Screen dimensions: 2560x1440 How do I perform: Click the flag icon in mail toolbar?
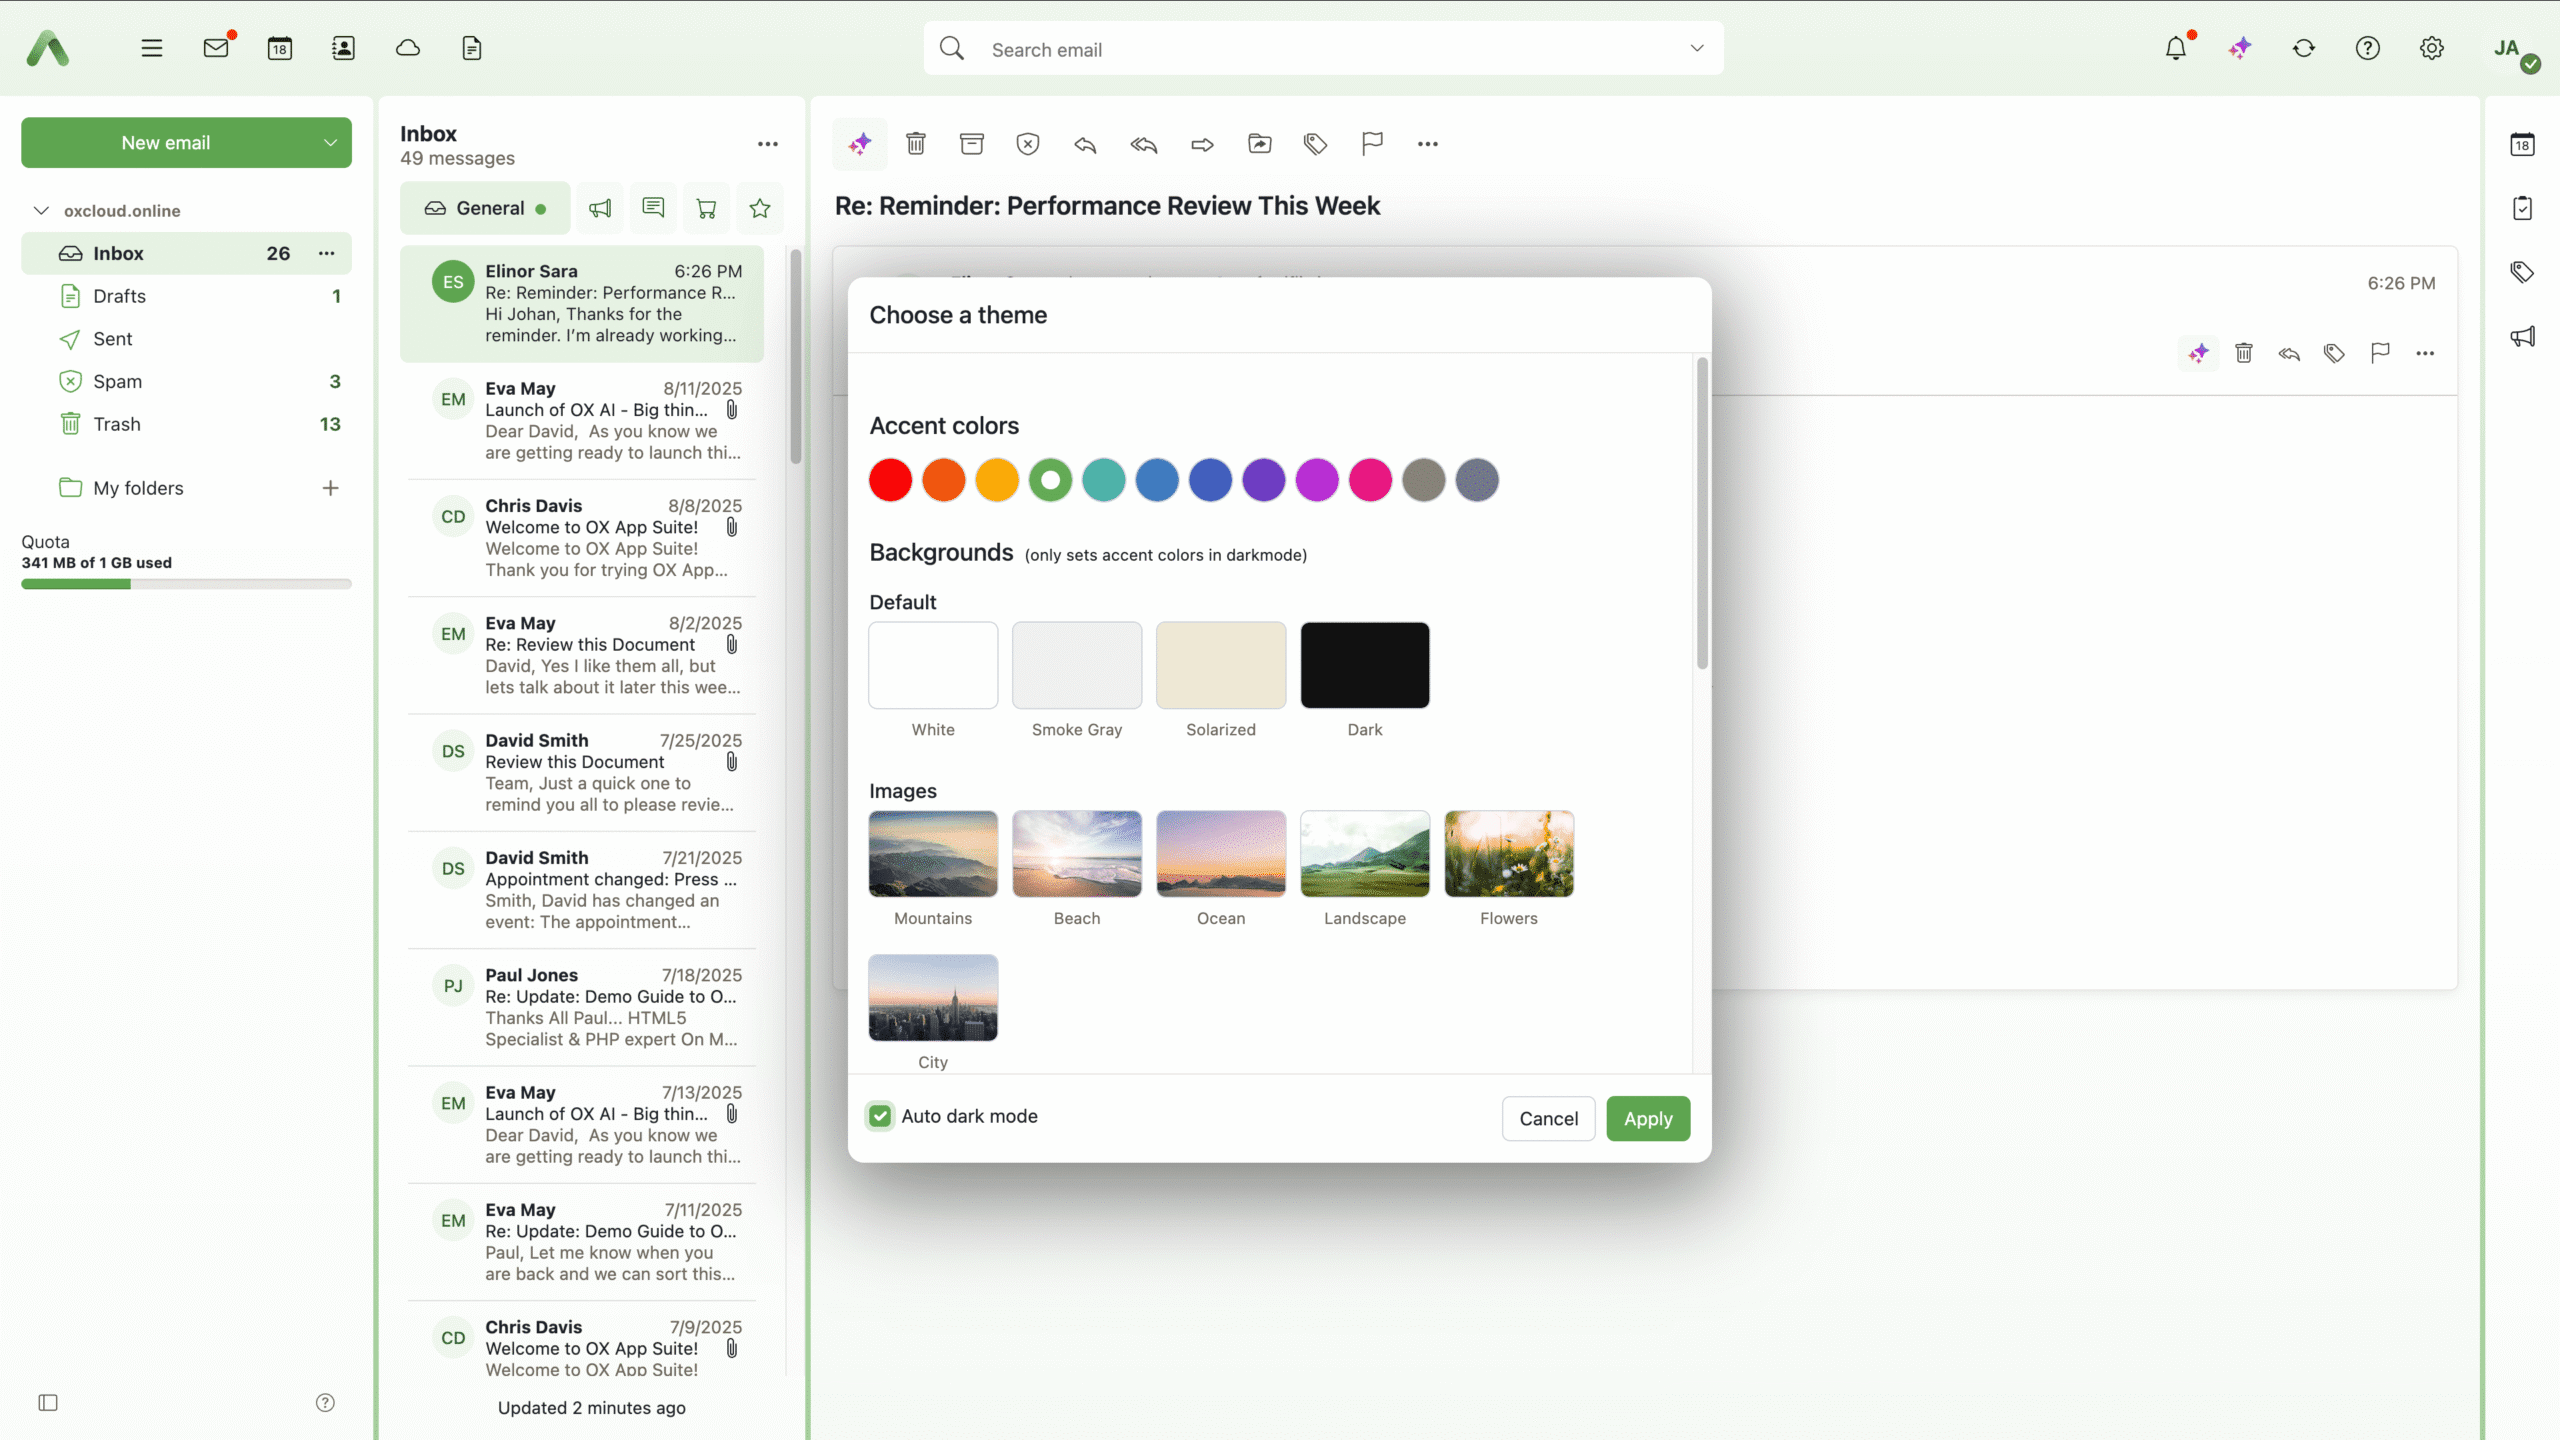tap(1372, 144)
